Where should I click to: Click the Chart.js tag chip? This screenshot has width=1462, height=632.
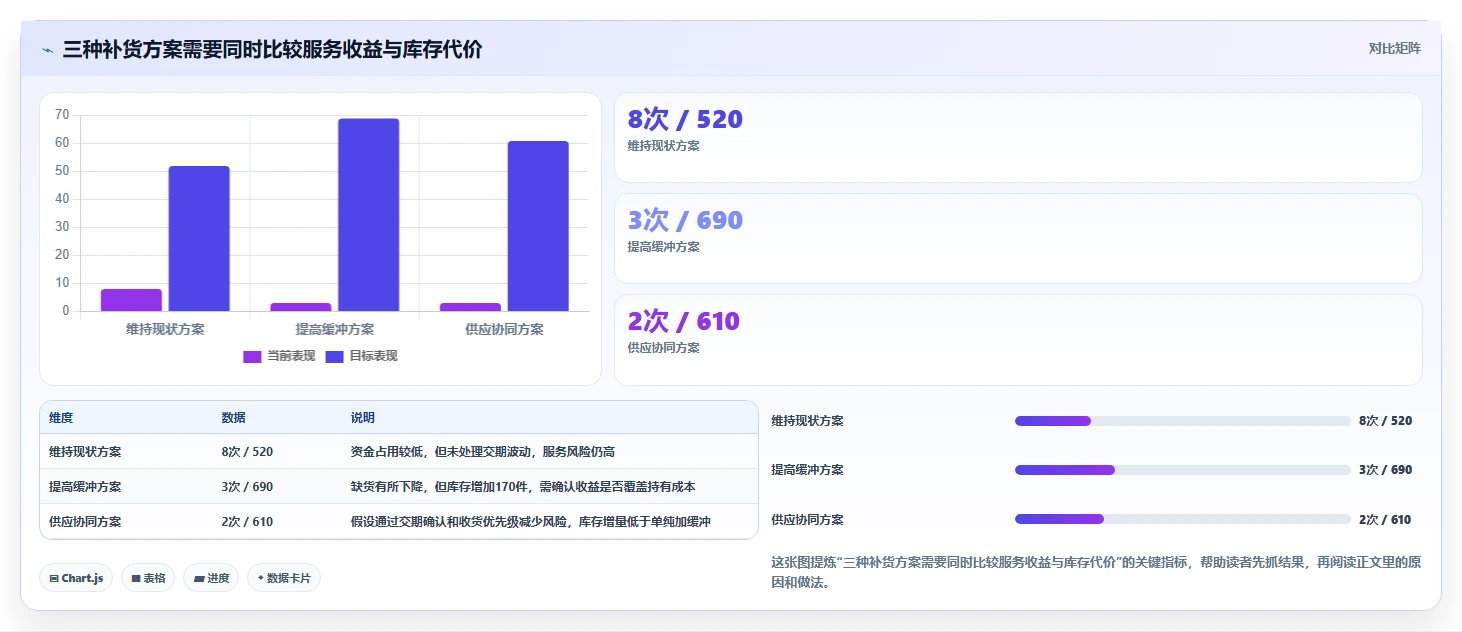tap(76, 578)
